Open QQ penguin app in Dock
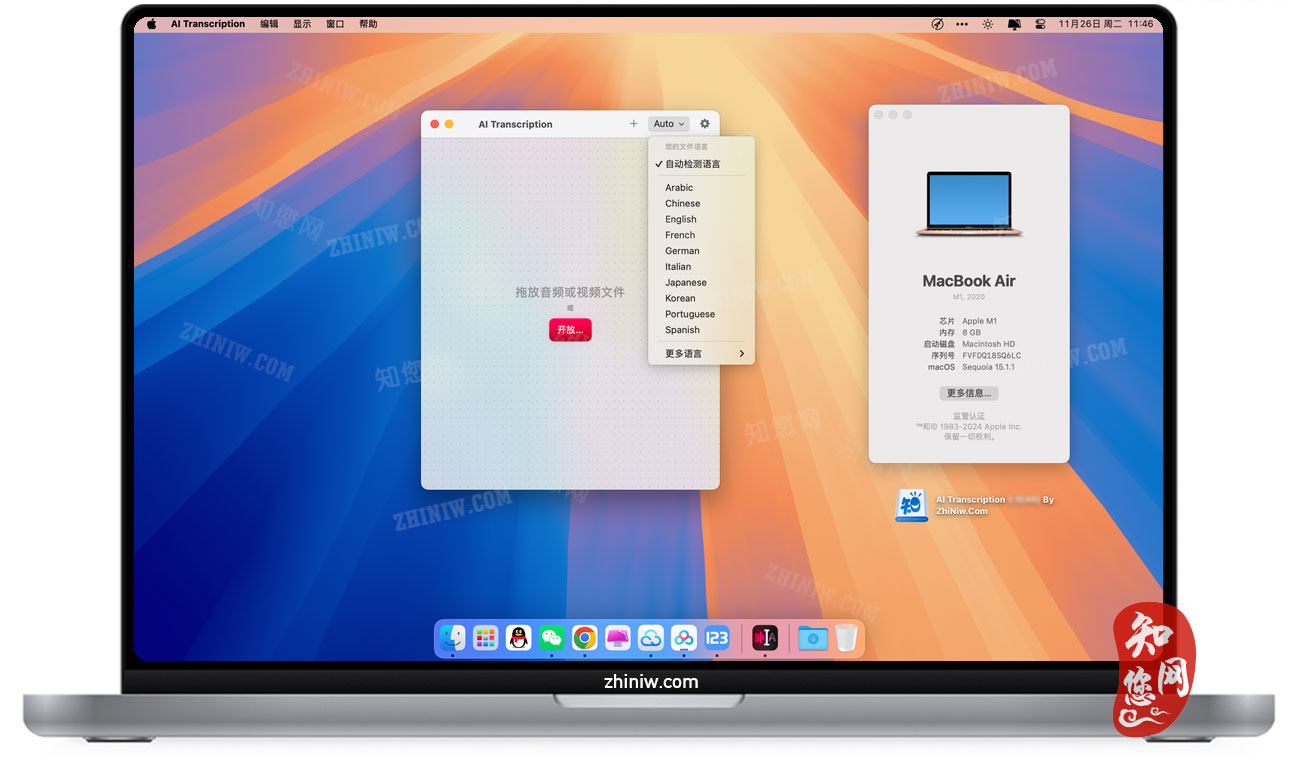 [x=518, y=638]
